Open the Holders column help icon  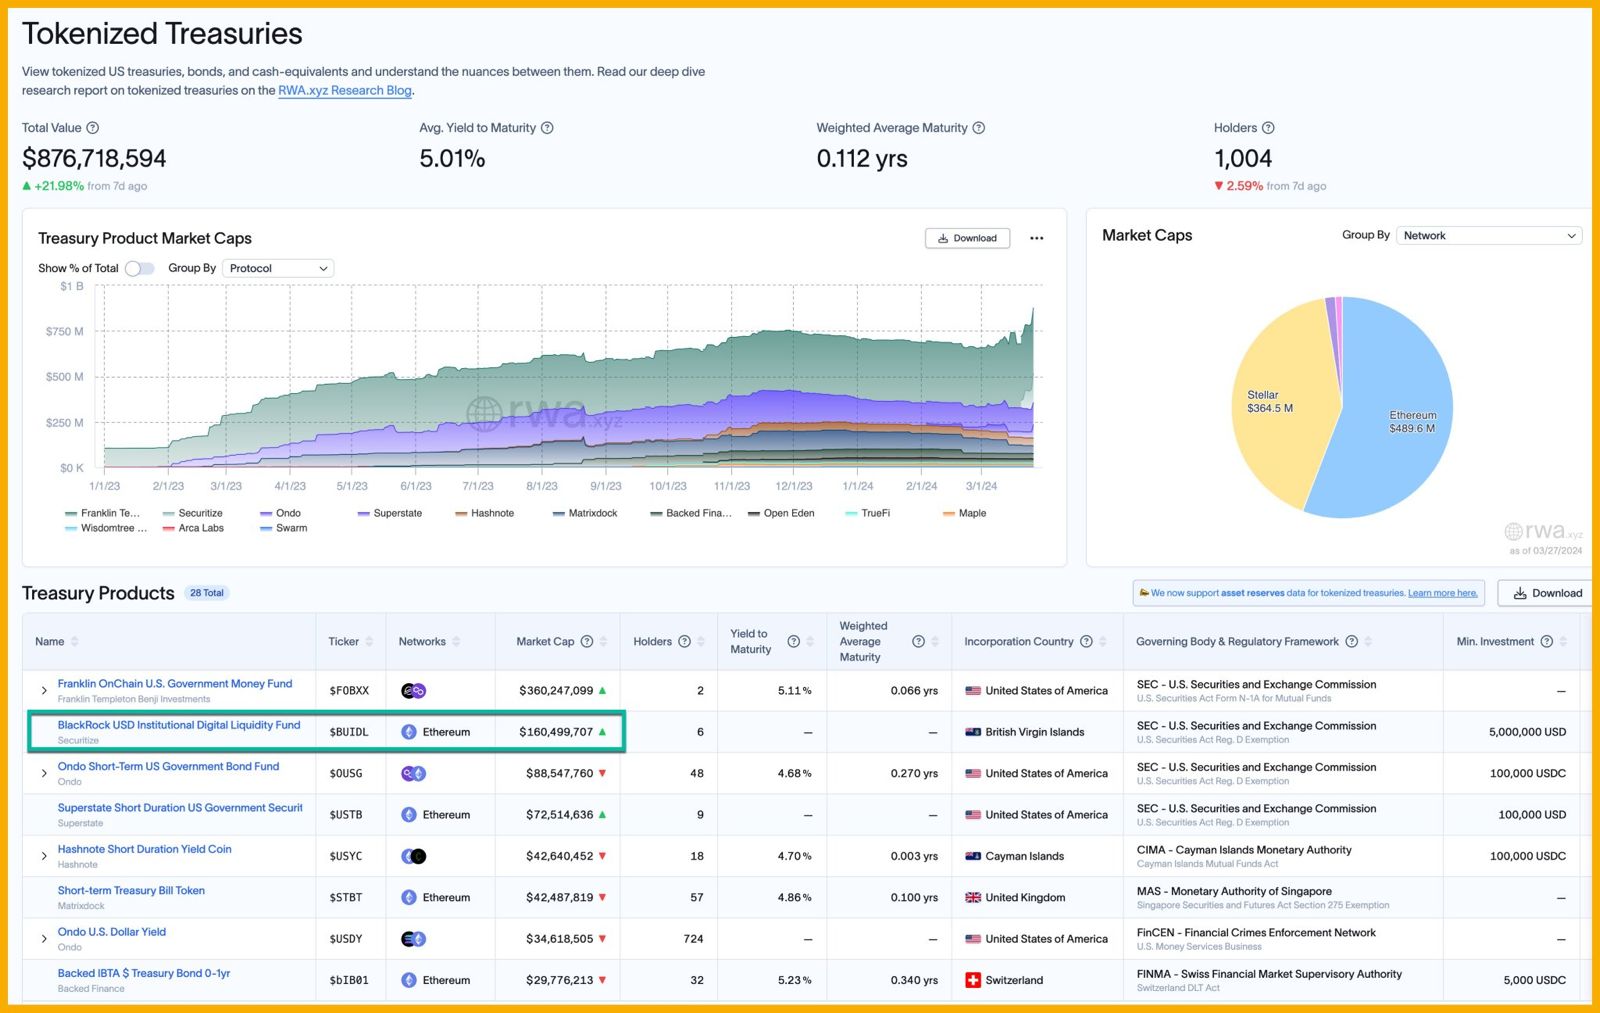(x=685, y=642)
